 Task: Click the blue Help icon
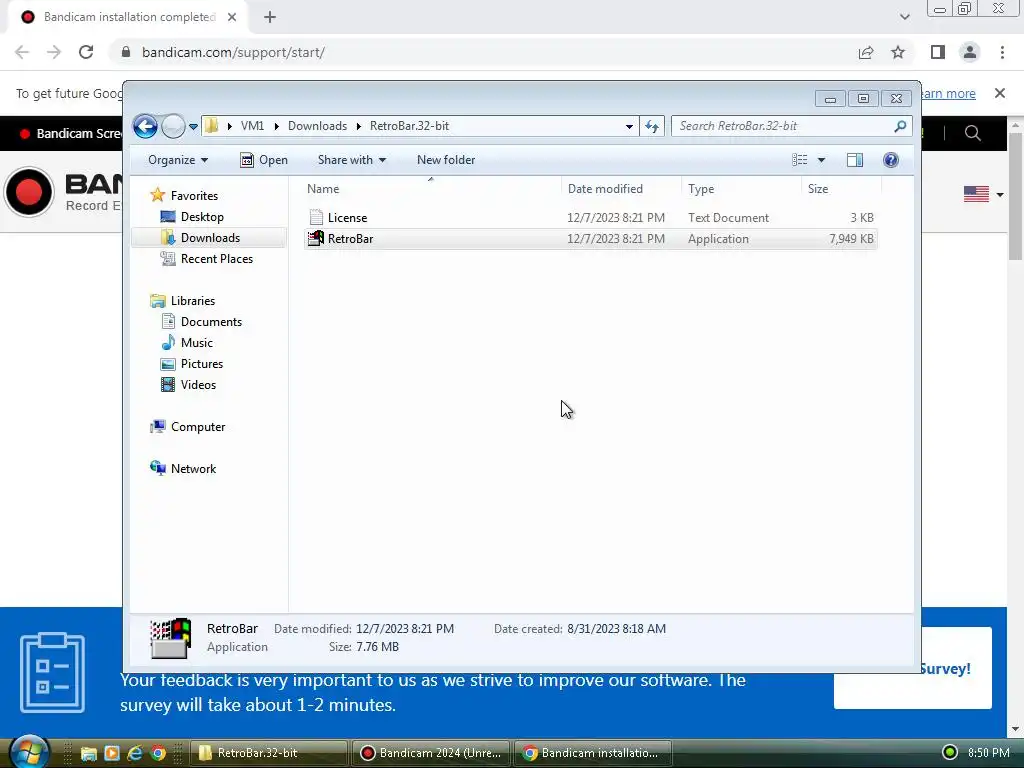(x=891, y=160)
